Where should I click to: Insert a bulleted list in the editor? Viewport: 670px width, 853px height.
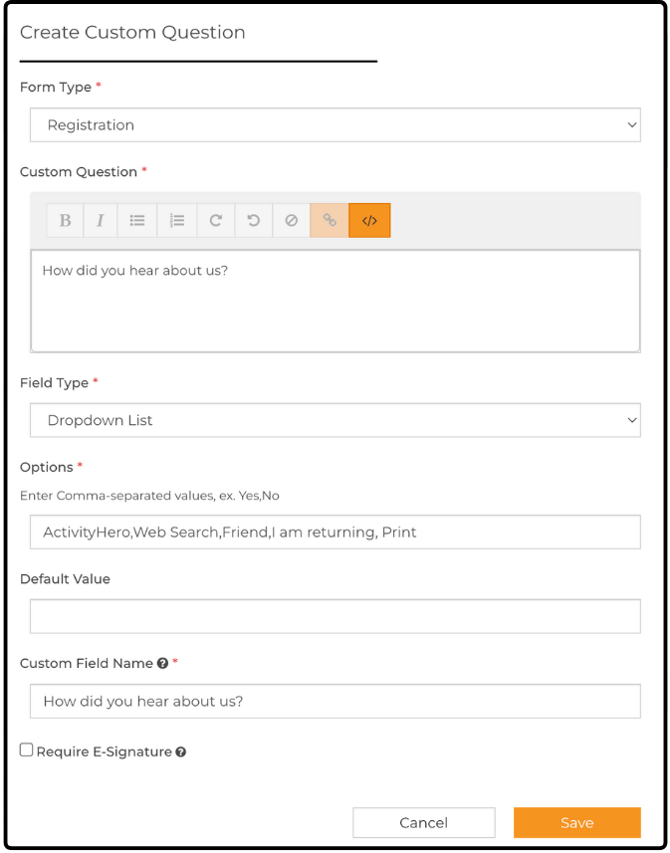(137, 220)
